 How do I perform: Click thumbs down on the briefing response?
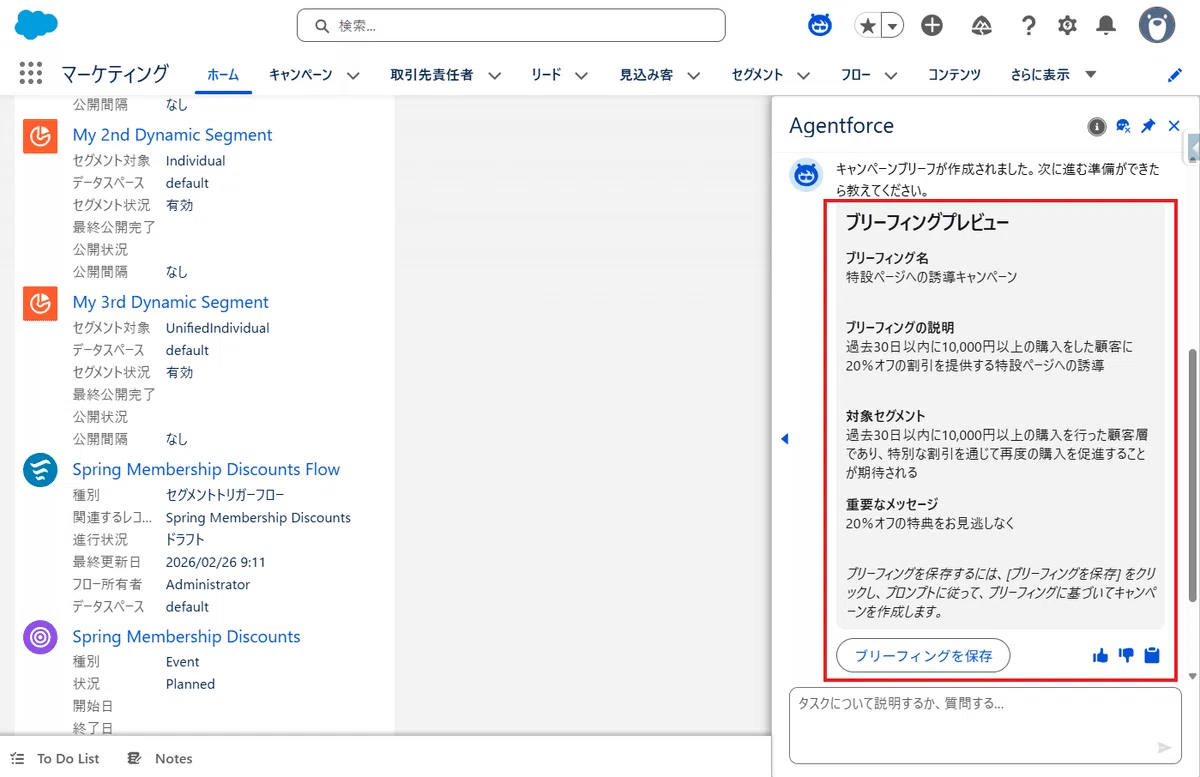[1127, 656]
